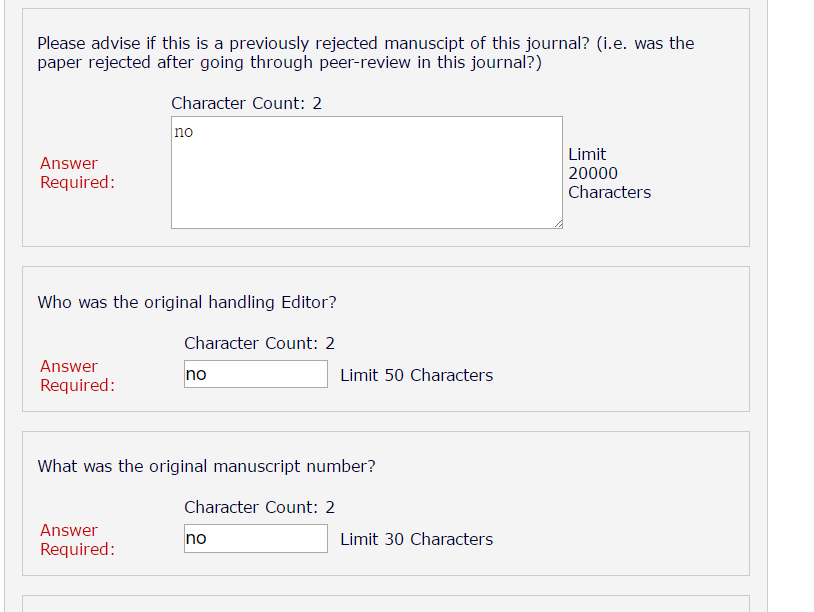Click the 'Who was the original handling Editor?' question
The width and height of the screenshot is (814, 612).
point(187,302)
